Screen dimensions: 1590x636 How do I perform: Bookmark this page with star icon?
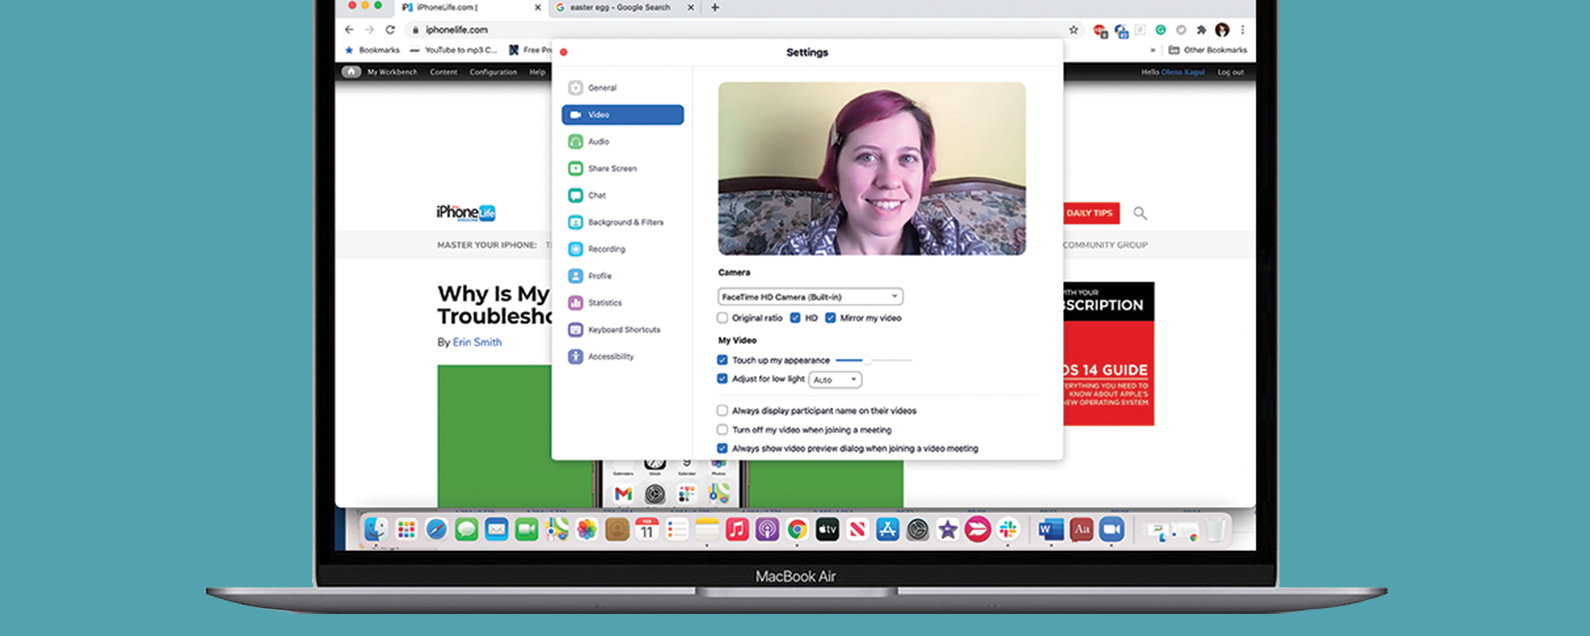pyautogui.click(x=1074, y=30)
